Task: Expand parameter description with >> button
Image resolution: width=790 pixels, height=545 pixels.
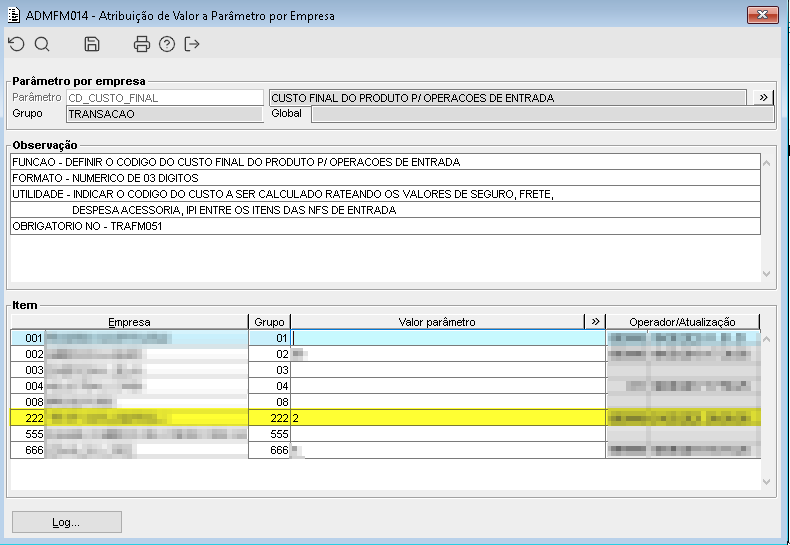Action: (x=763, y=97)
